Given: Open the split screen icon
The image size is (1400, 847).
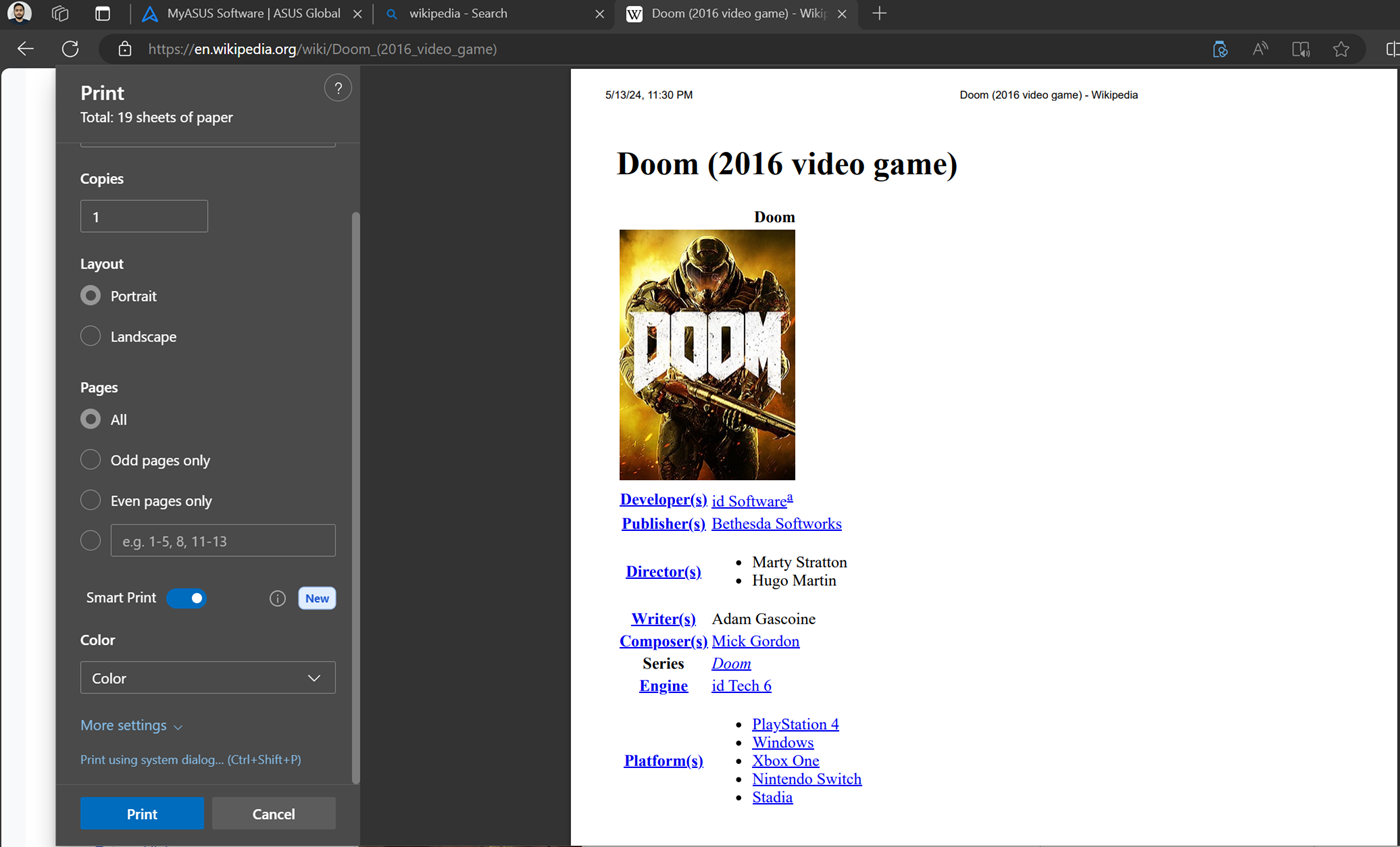Looking at the screenshot, I should 1392,48.
